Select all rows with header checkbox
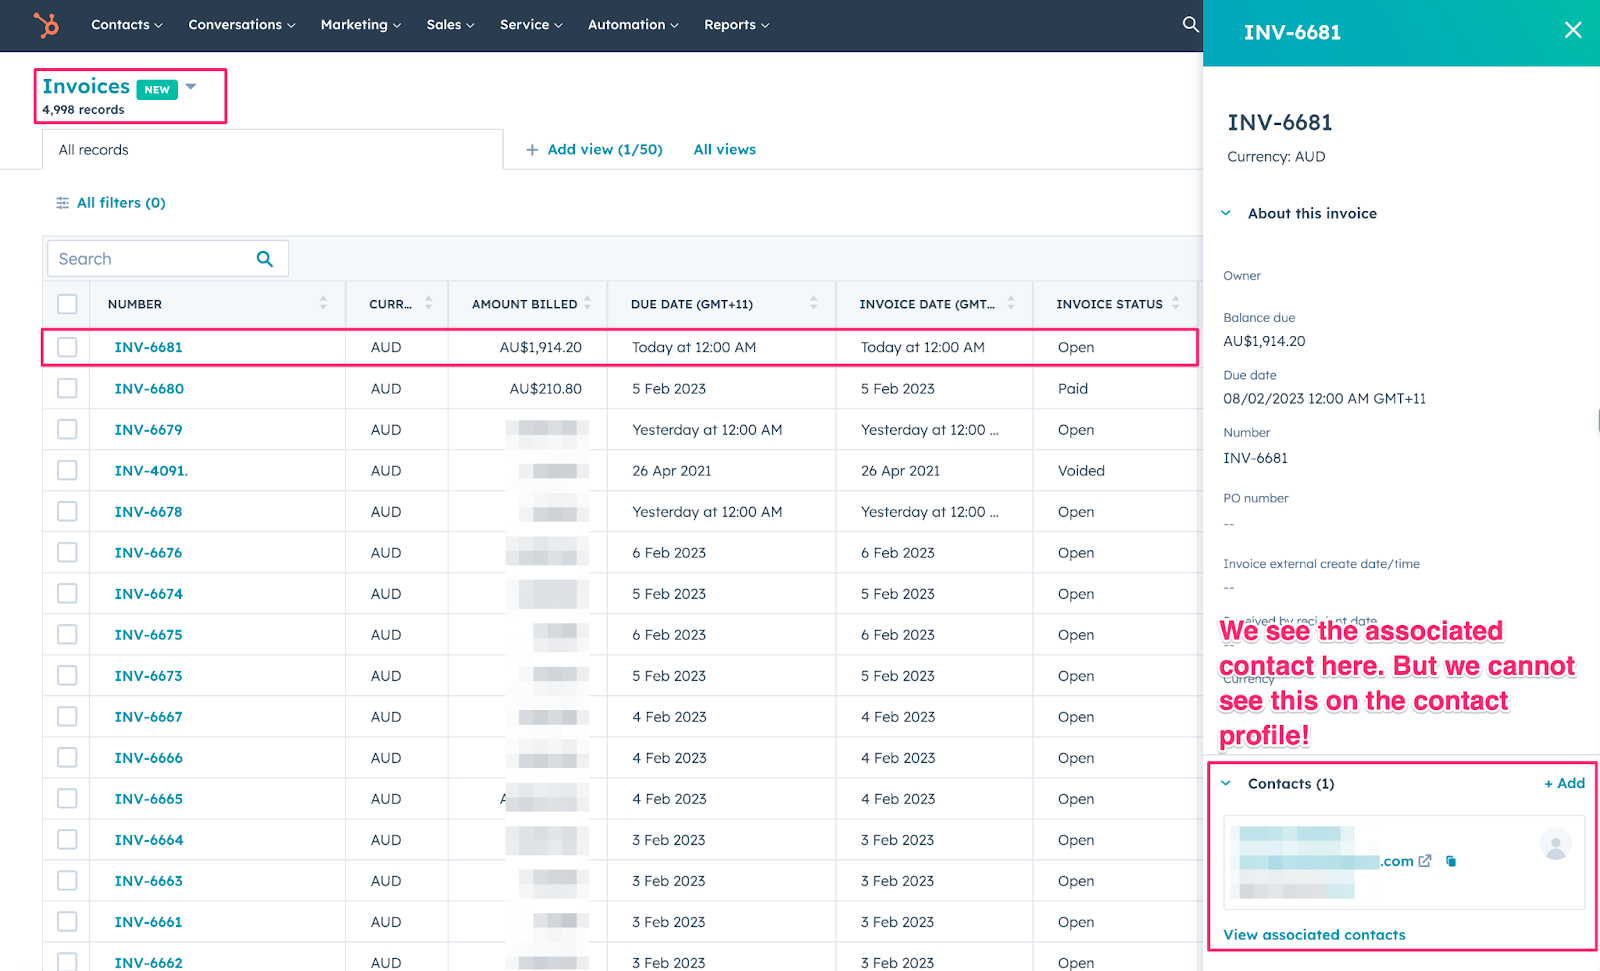This screenshot has height=971, width=1600. tap(67, 304)
